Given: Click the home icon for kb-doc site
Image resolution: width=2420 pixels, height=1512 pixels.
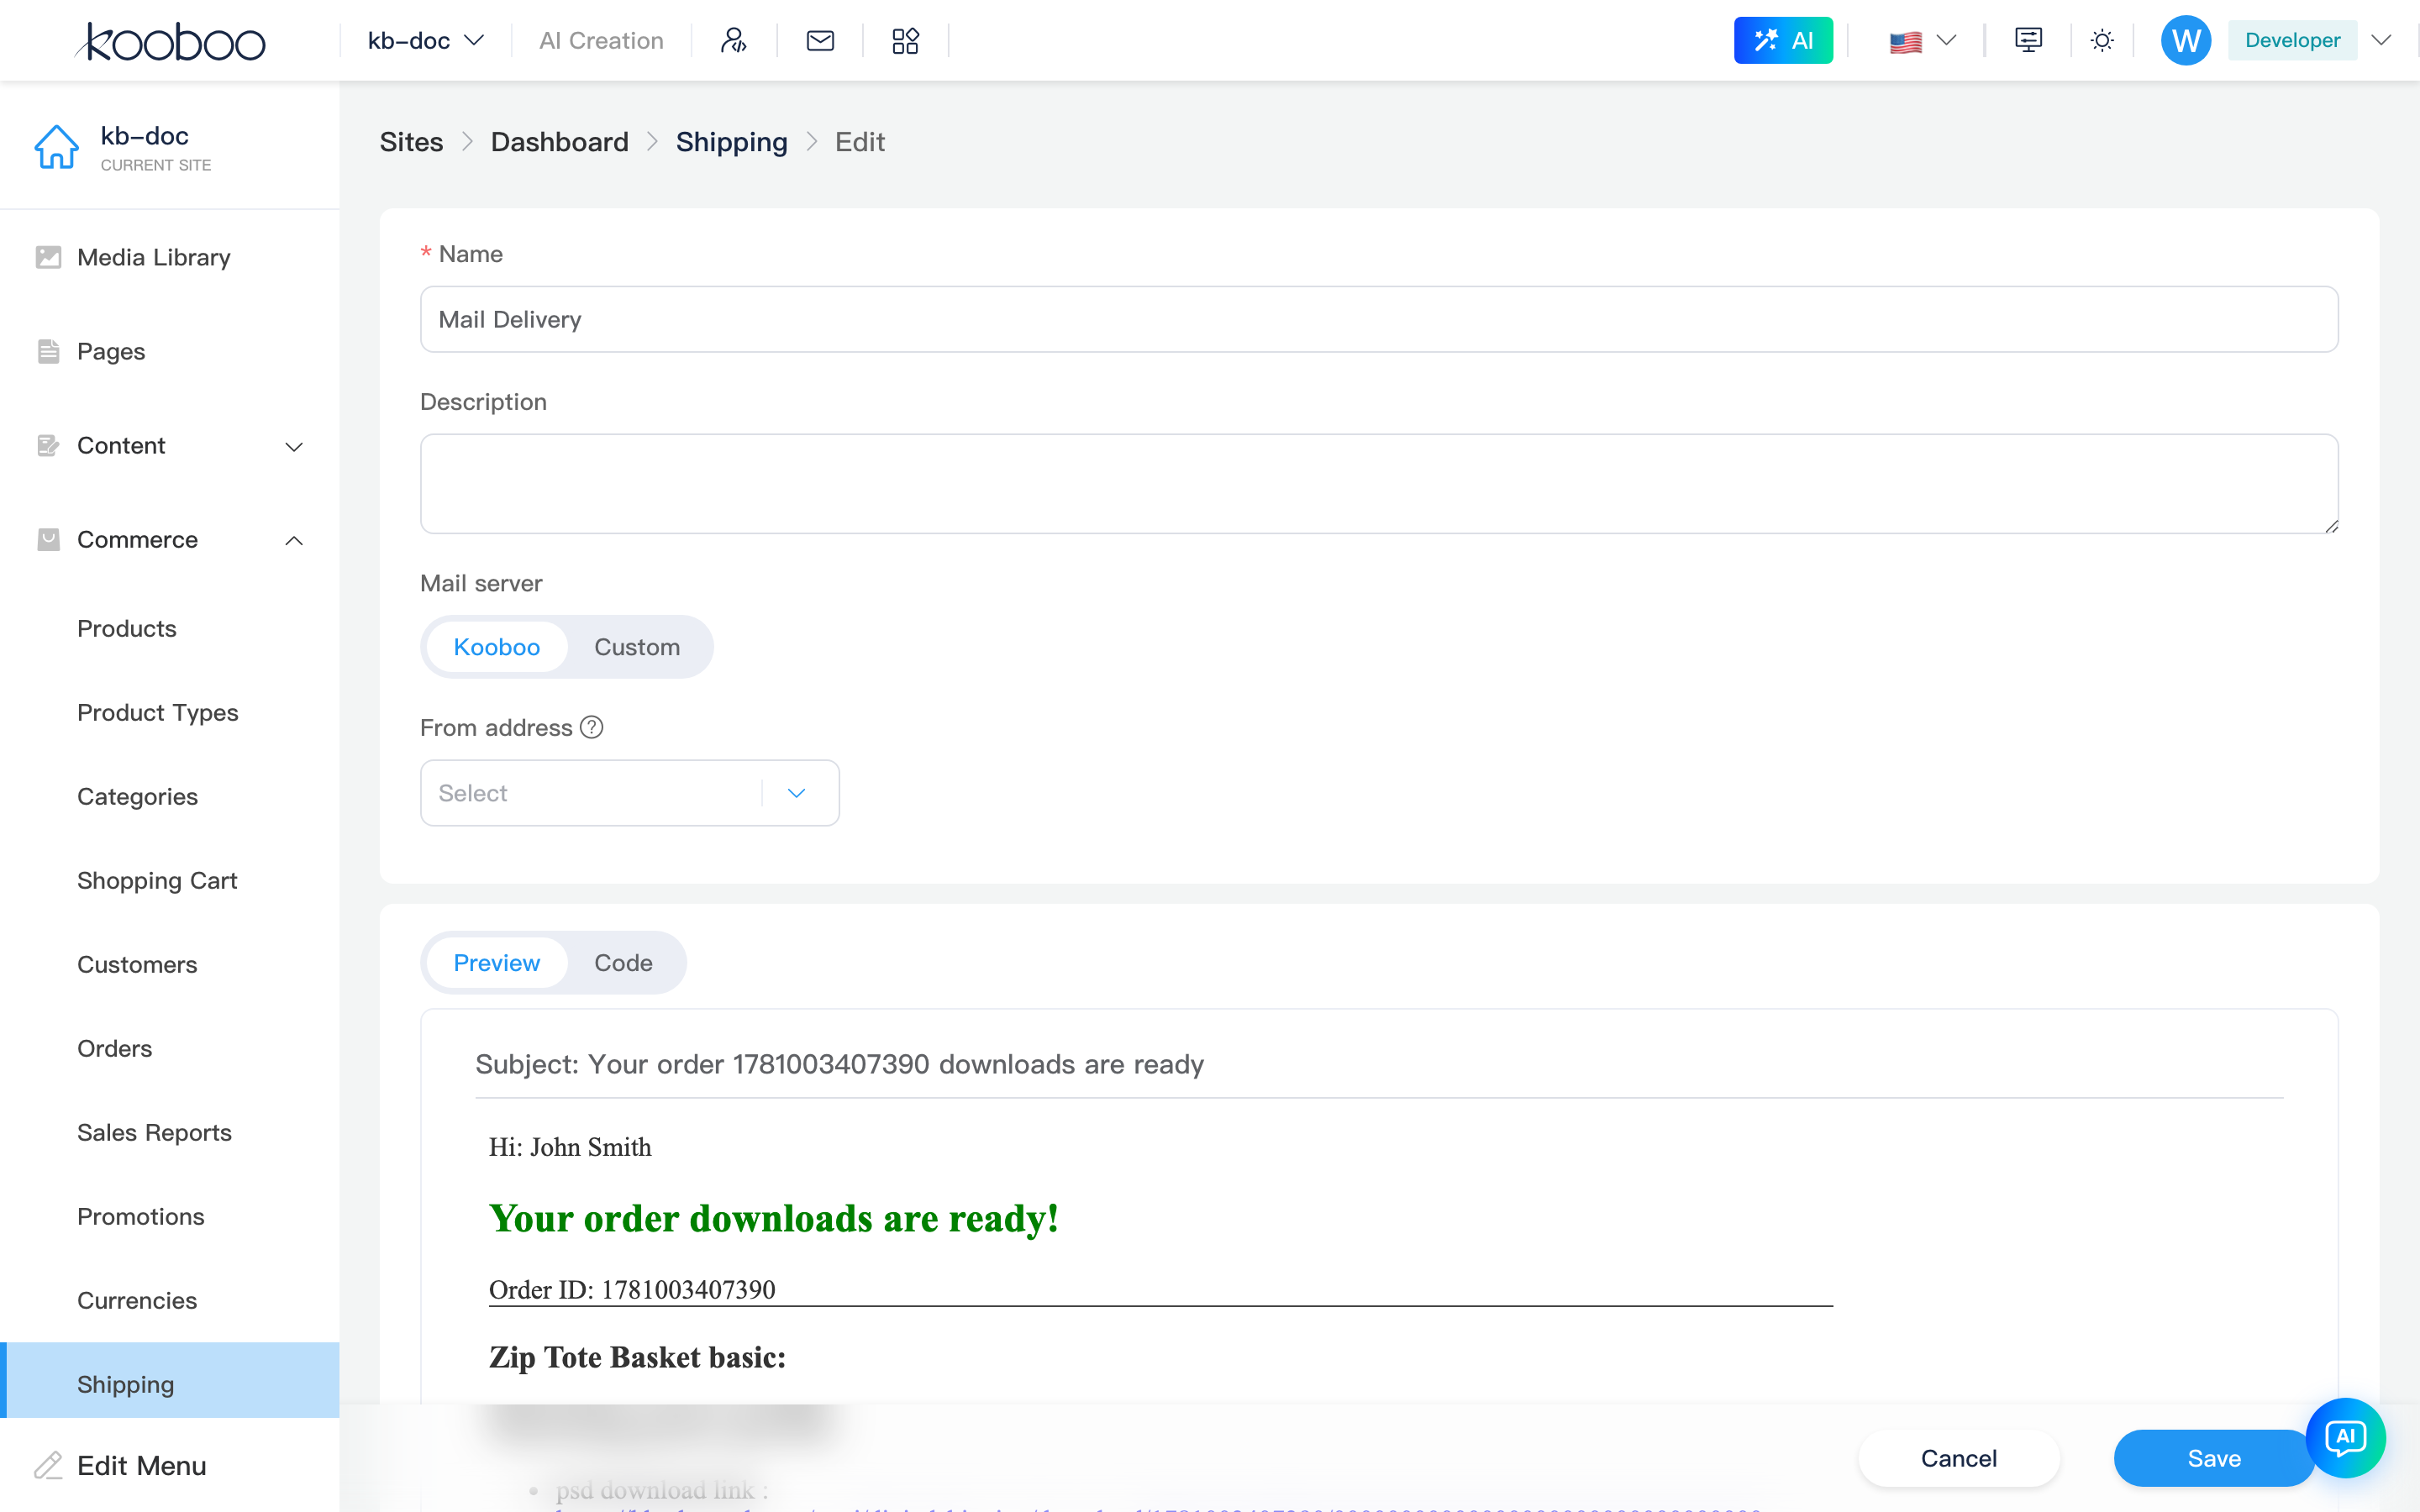Looking at the screenshot, I should tap(56, 147).
